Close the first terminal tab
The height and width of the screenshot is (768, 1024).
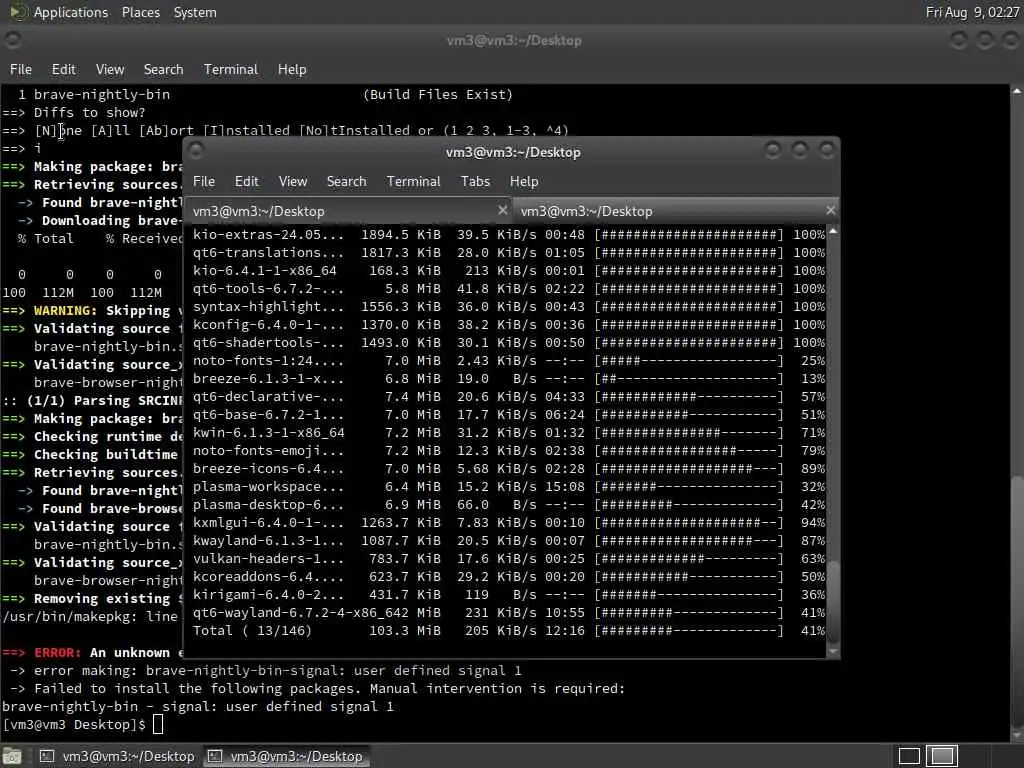pyautogui.click(x=502, y=210)
